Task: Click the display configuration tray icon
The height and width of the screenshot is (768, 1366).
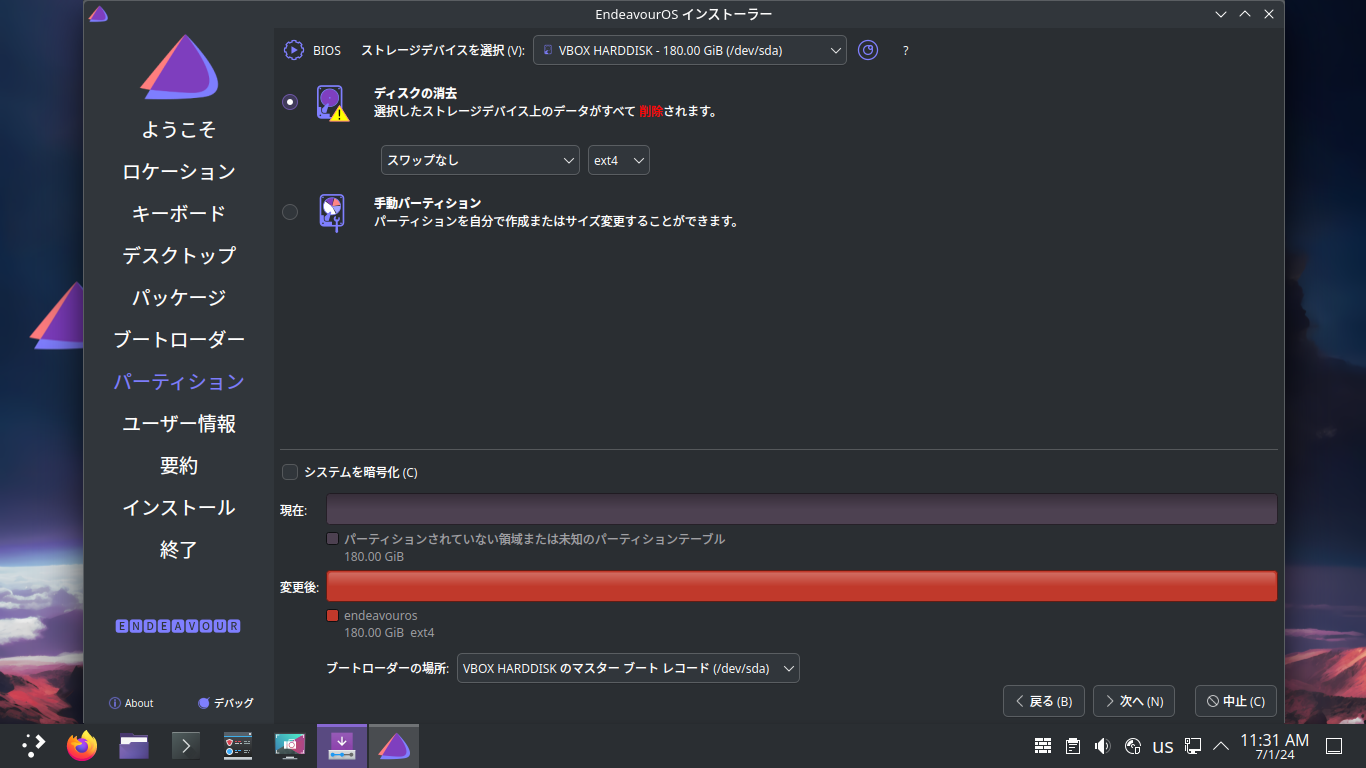Action: pos(1193,745)
